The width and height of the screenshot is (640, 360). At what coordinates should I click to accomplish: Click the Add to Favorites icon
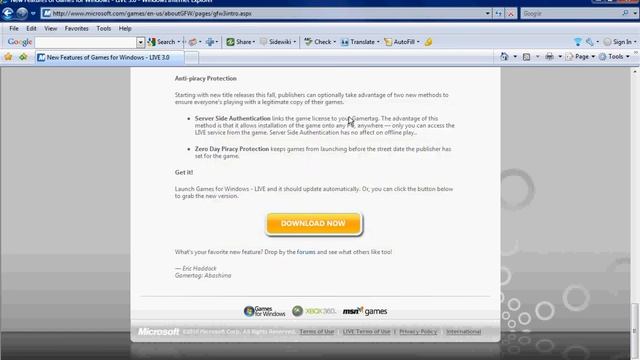coord(23,57)
